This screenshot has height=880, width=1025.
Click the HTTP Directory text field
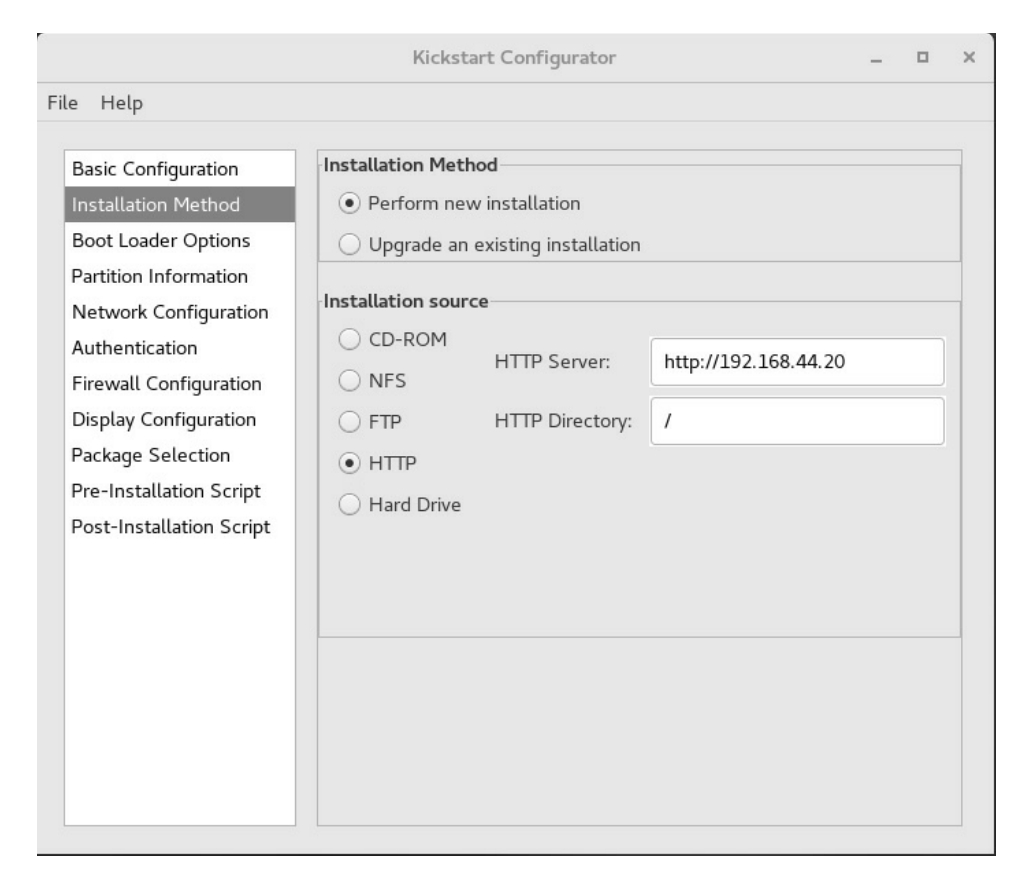(x=796, y=422)
